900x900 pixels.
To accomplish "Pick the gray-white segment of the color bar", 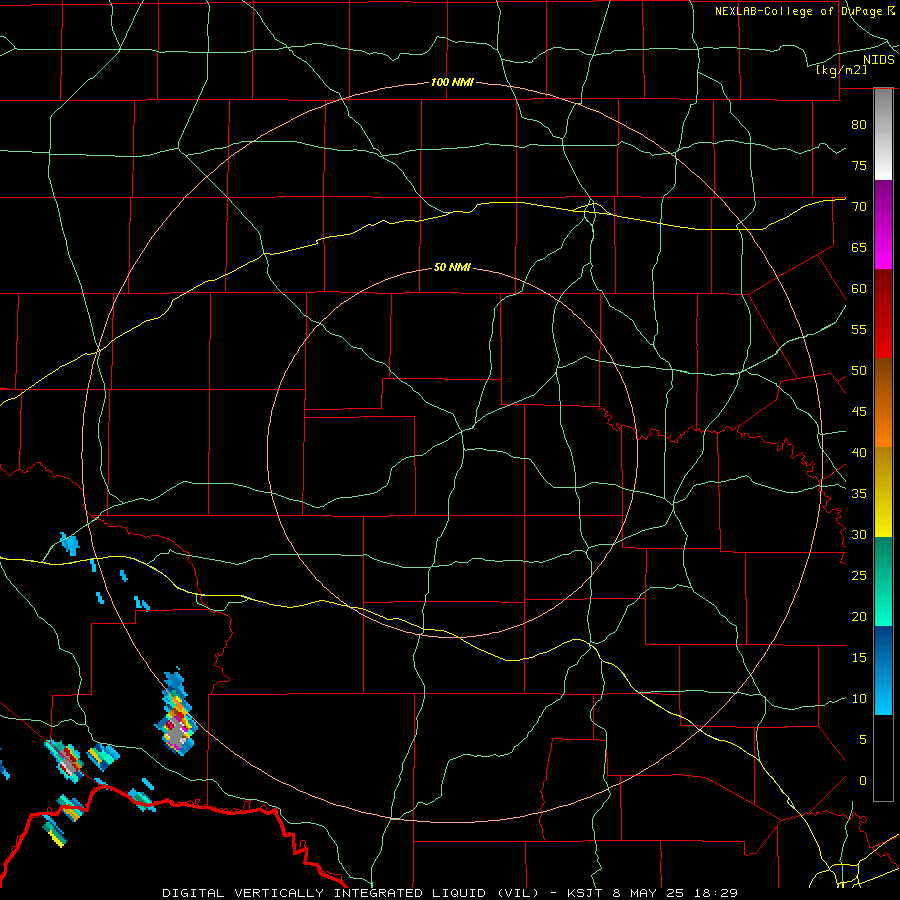I will pos(883,134).
